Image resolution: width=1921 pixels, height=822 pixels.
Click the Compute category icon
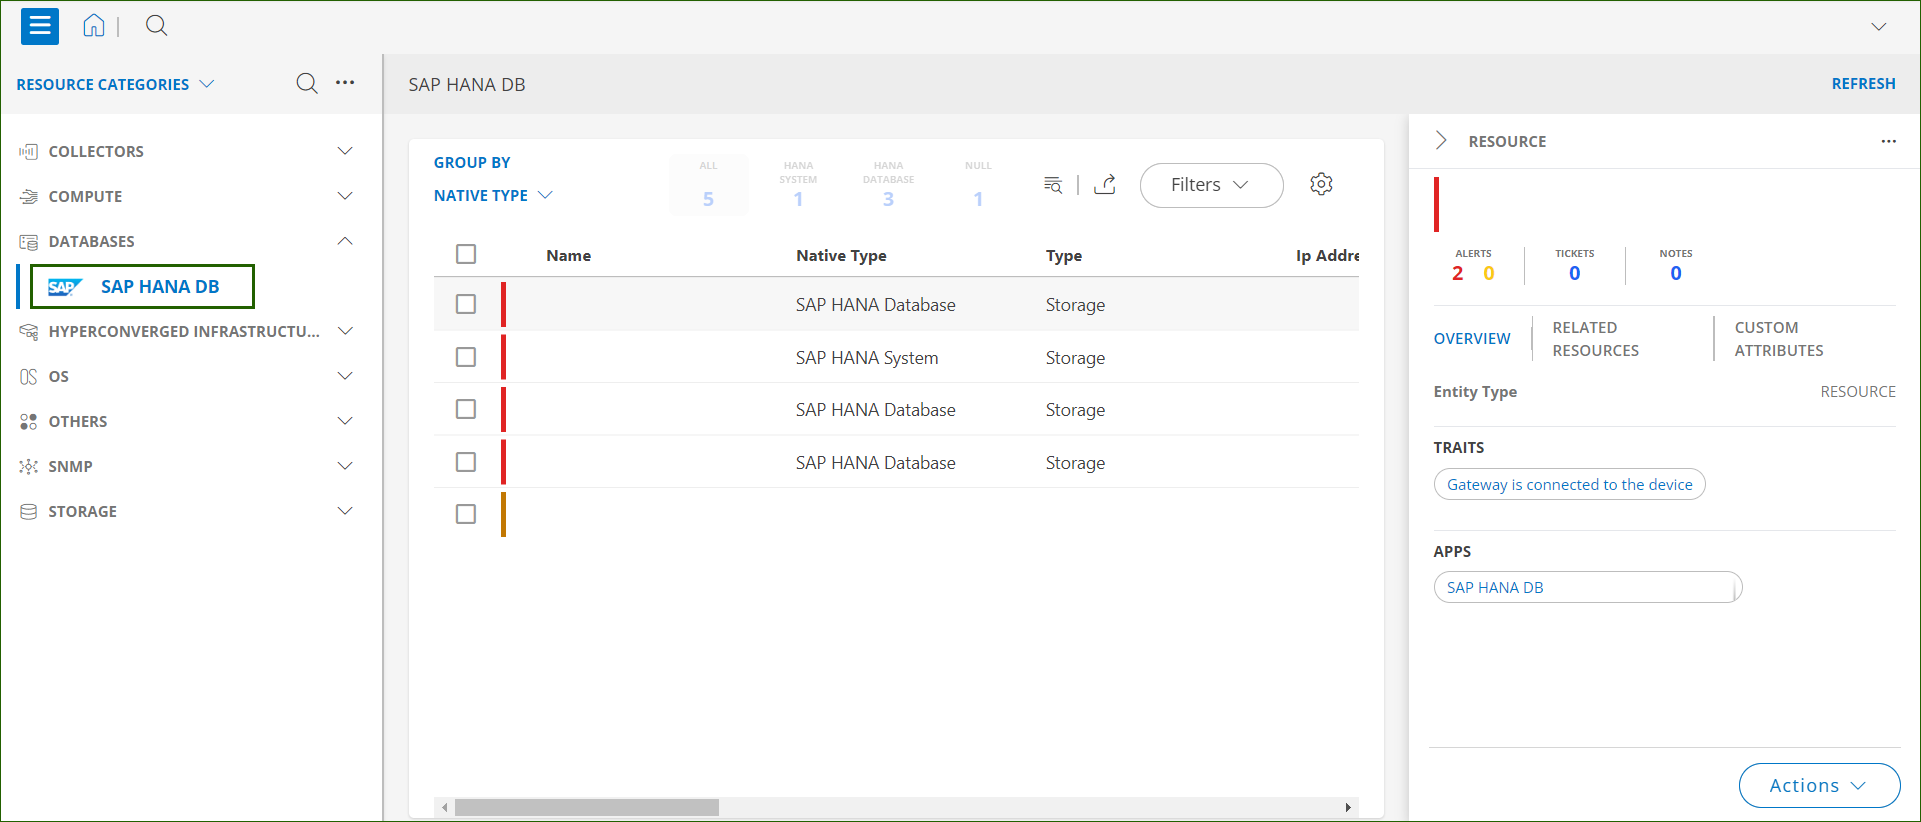29,196
